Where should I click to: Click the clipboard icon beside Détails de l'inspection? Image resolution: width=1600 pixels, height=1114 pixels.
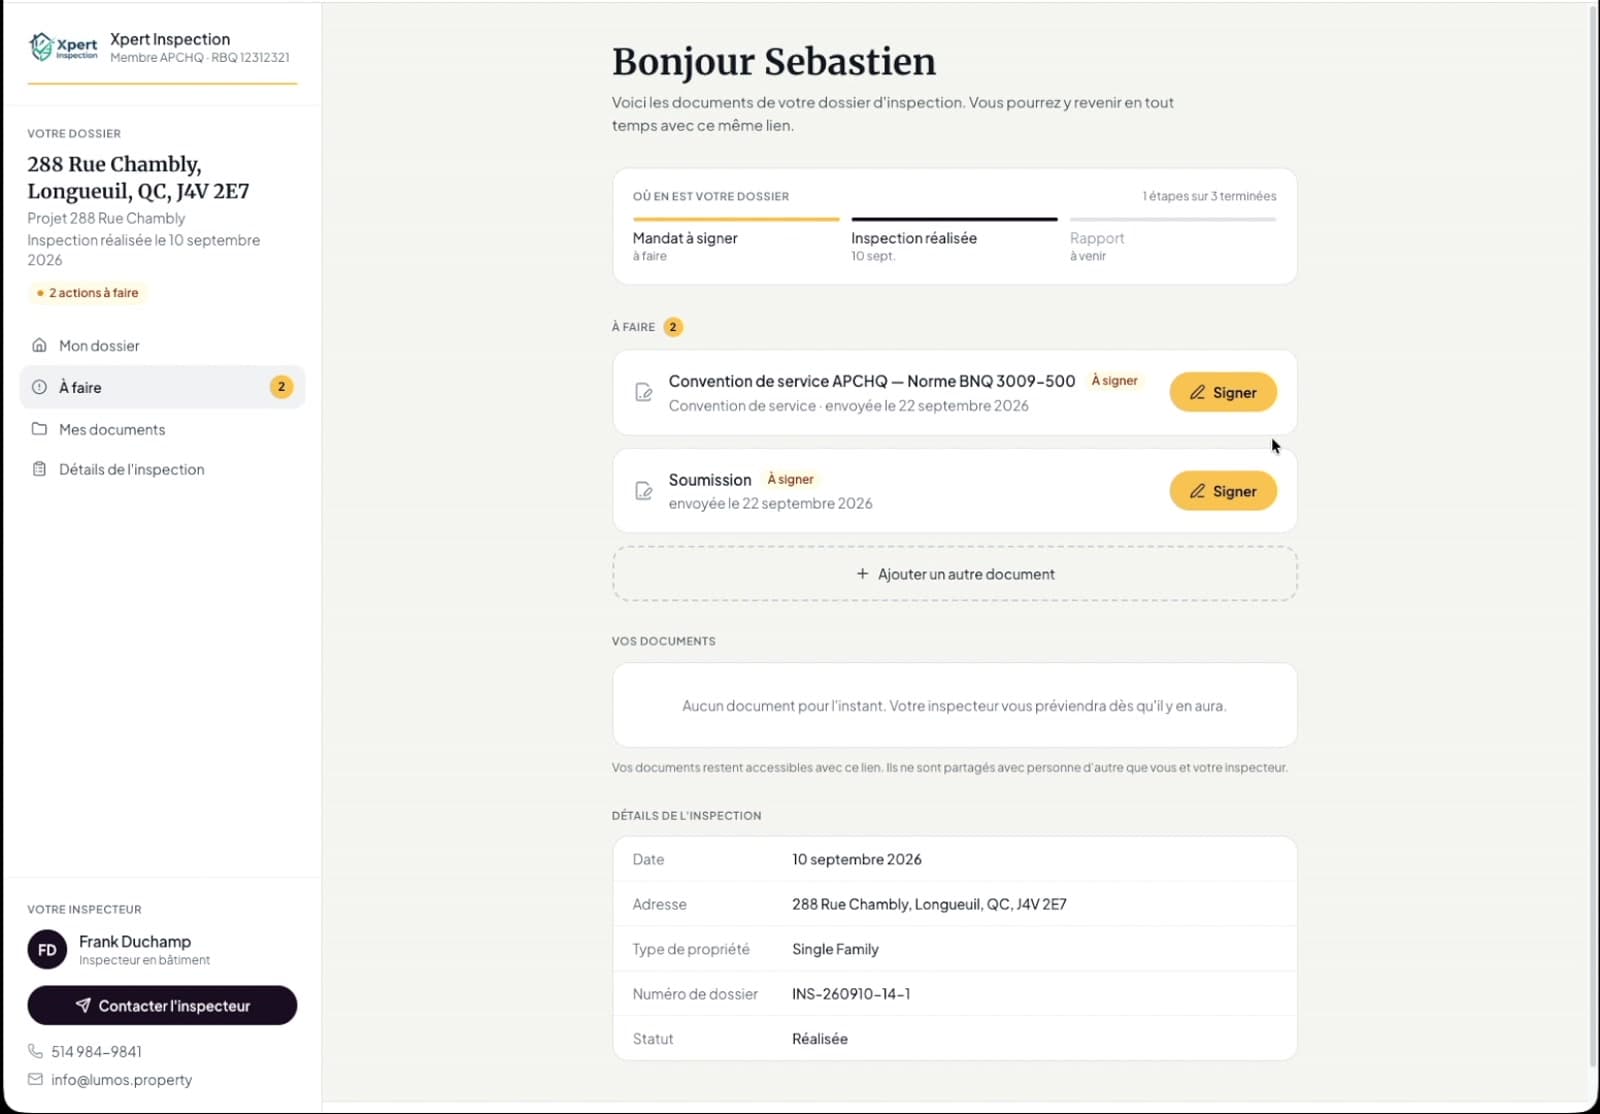click(39, 469)
